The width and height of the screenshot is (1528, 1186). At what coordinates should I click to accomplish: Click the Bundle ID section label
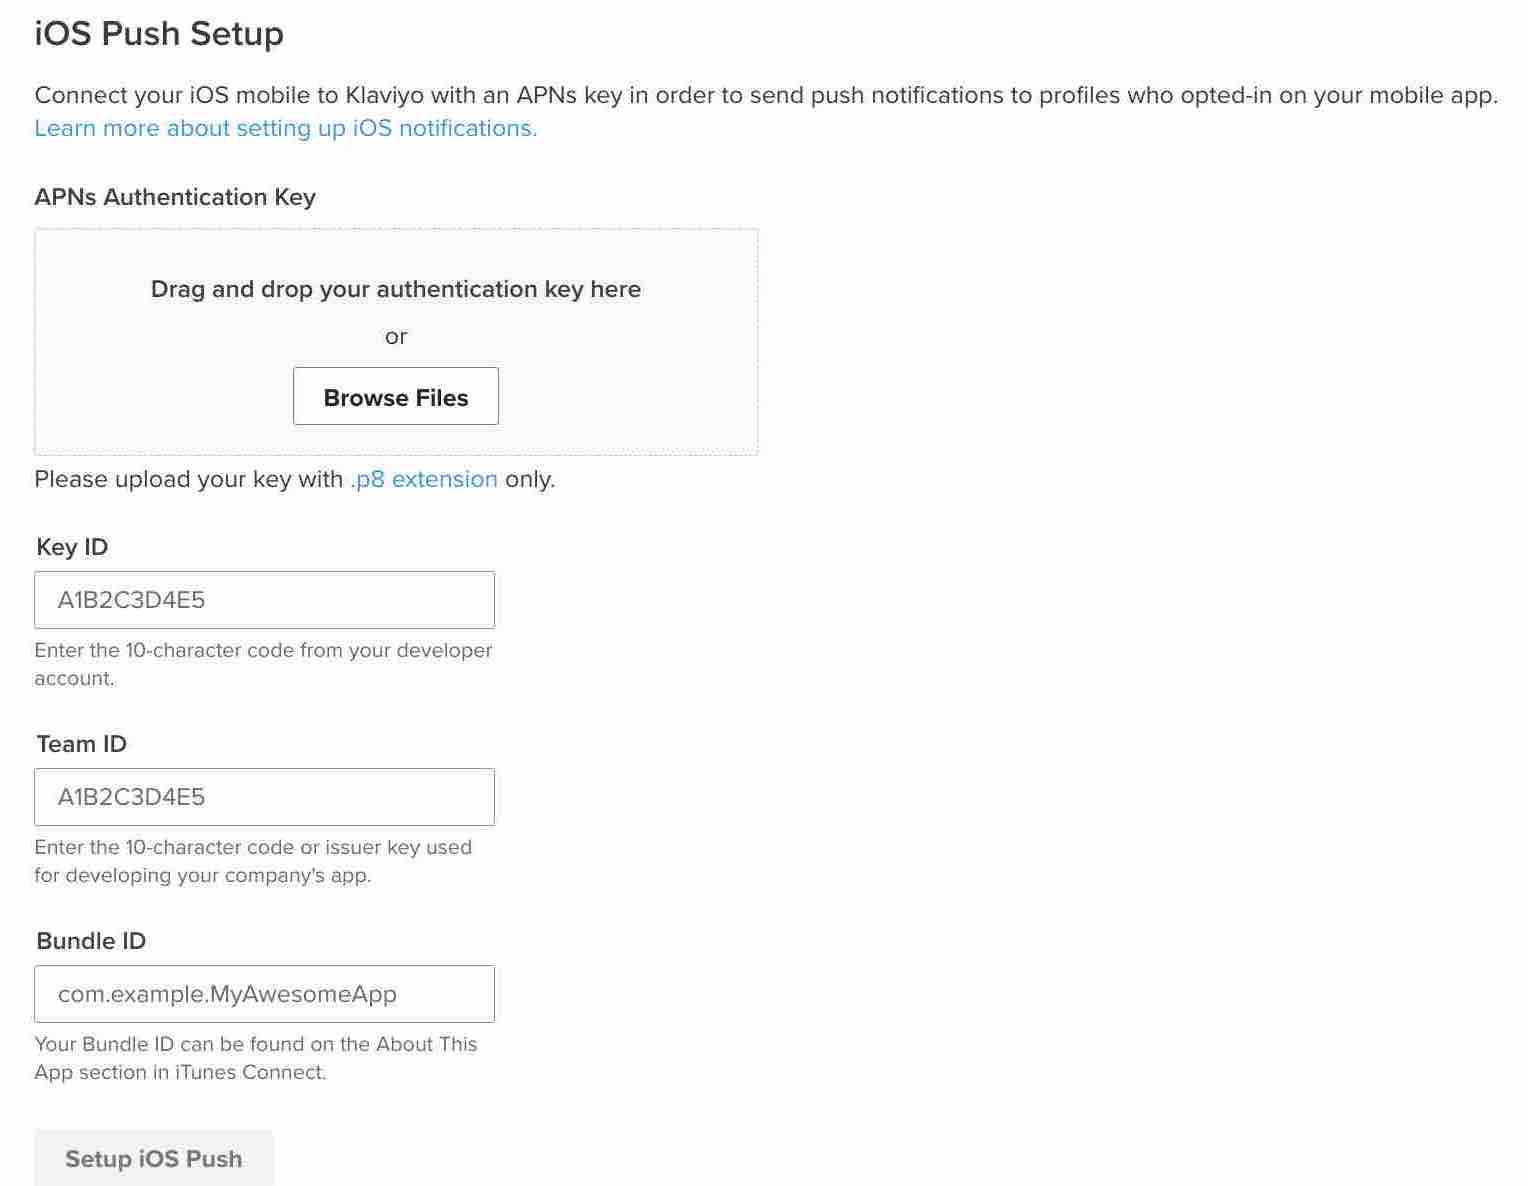pos(90,940)
